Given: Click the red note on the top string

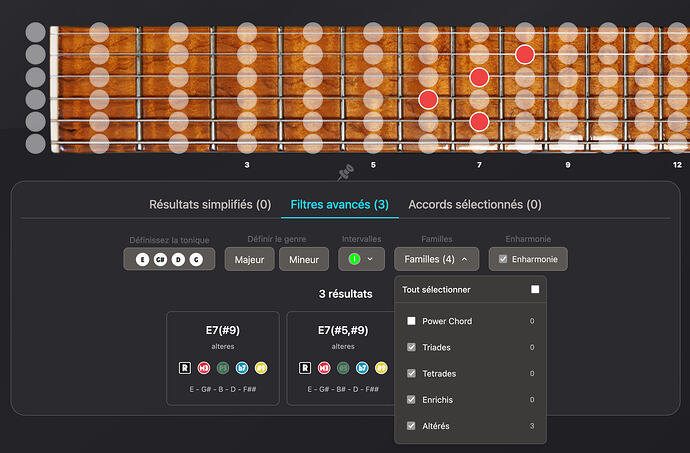Looking at the screenshot, I should [x=525, y=54].
